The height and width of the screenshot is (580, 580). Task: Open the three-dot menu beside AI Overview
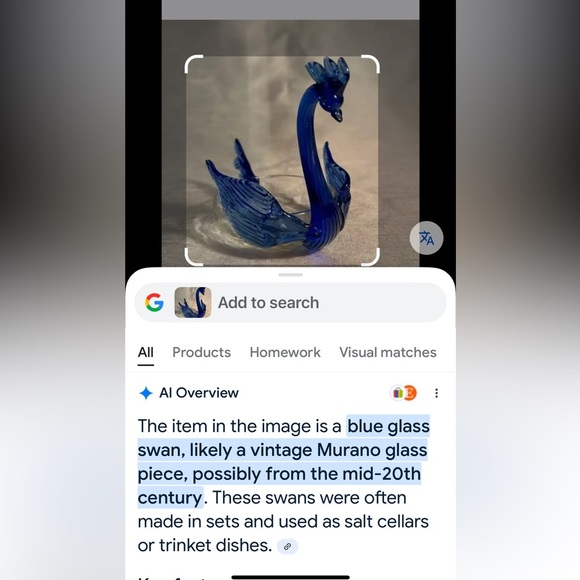coord(436,393)
